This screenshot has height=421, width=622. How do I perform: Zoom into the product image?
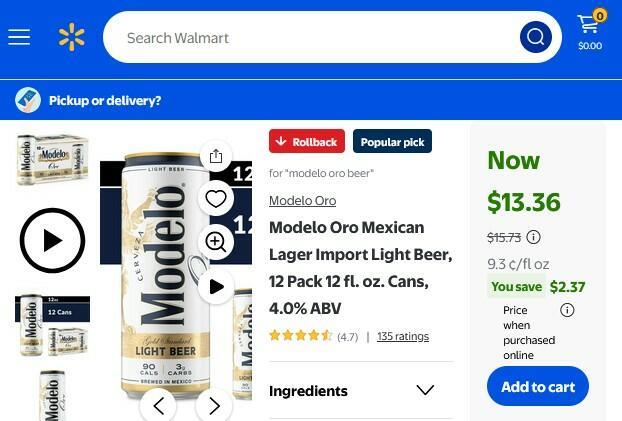pyautogui.click(x=216, y=242)
